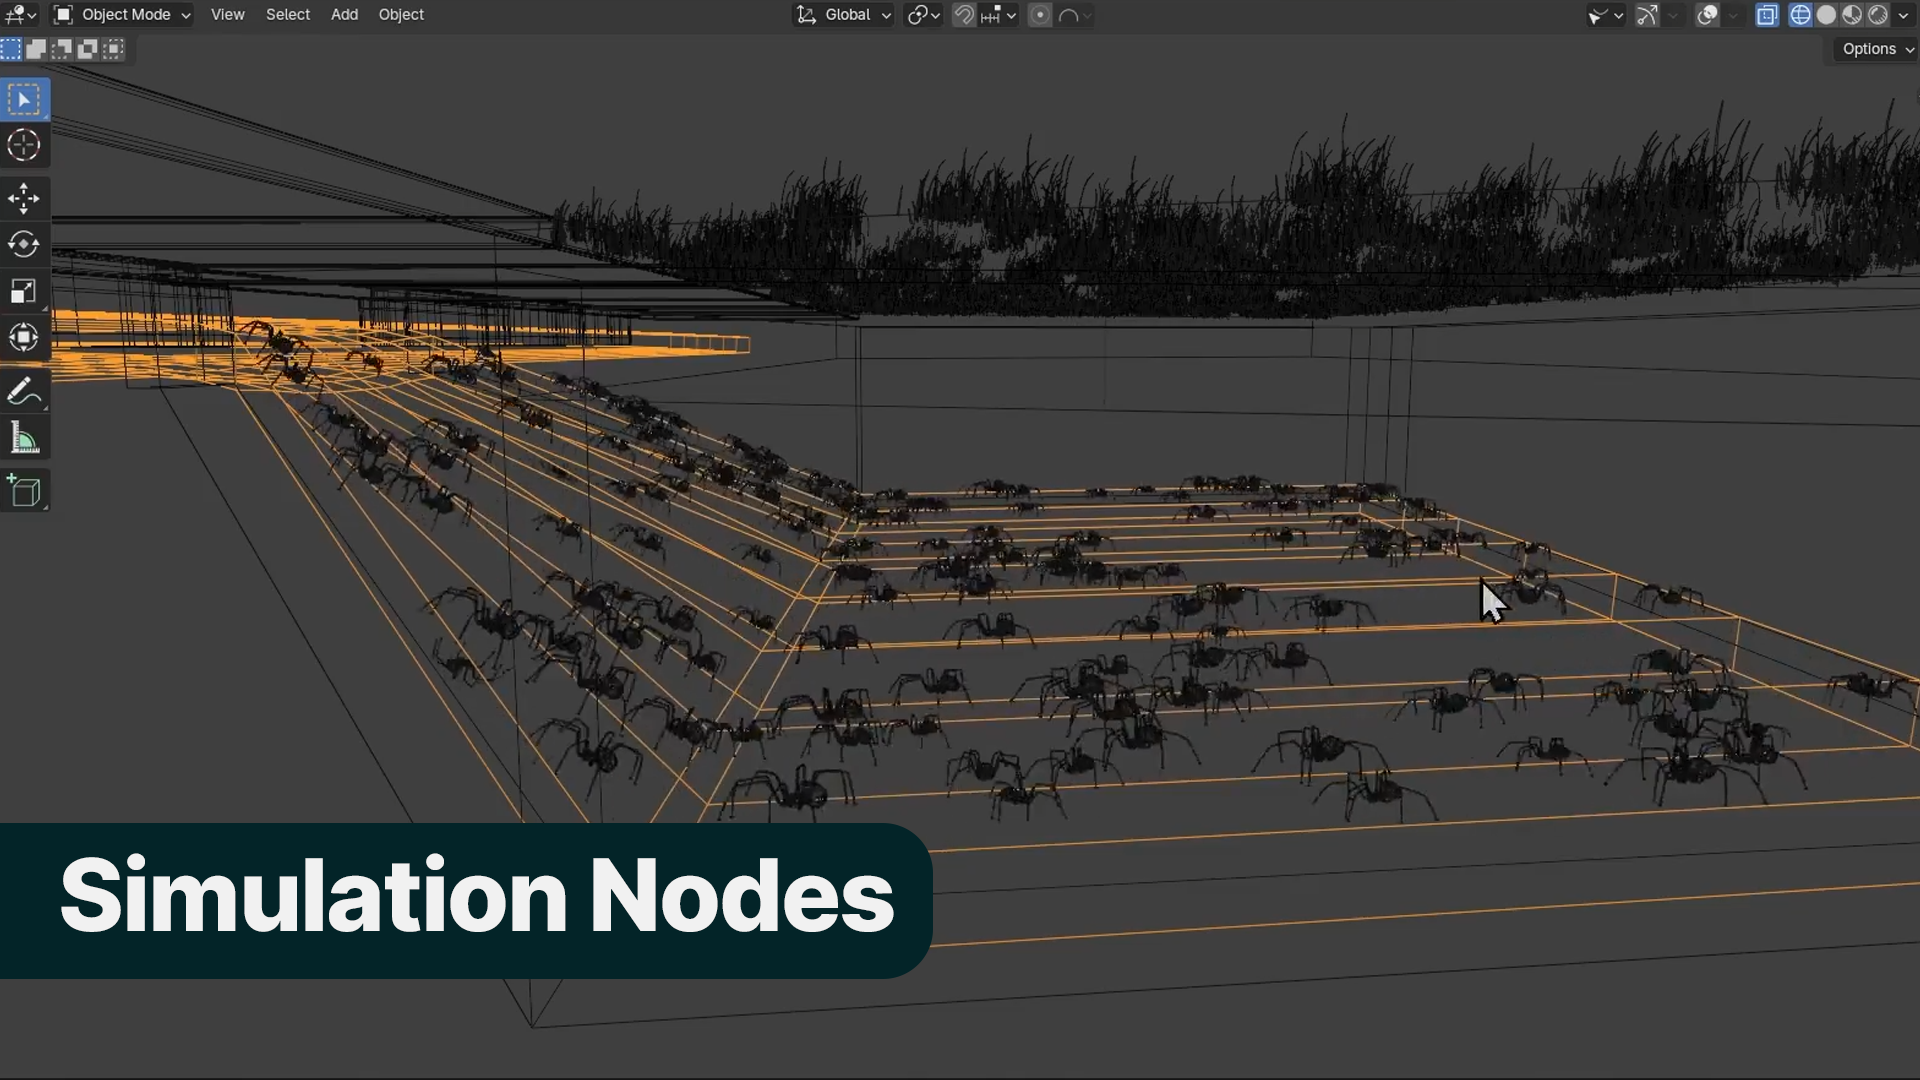
Task: Choose the Annotate tool
Action: coord(24,392)
